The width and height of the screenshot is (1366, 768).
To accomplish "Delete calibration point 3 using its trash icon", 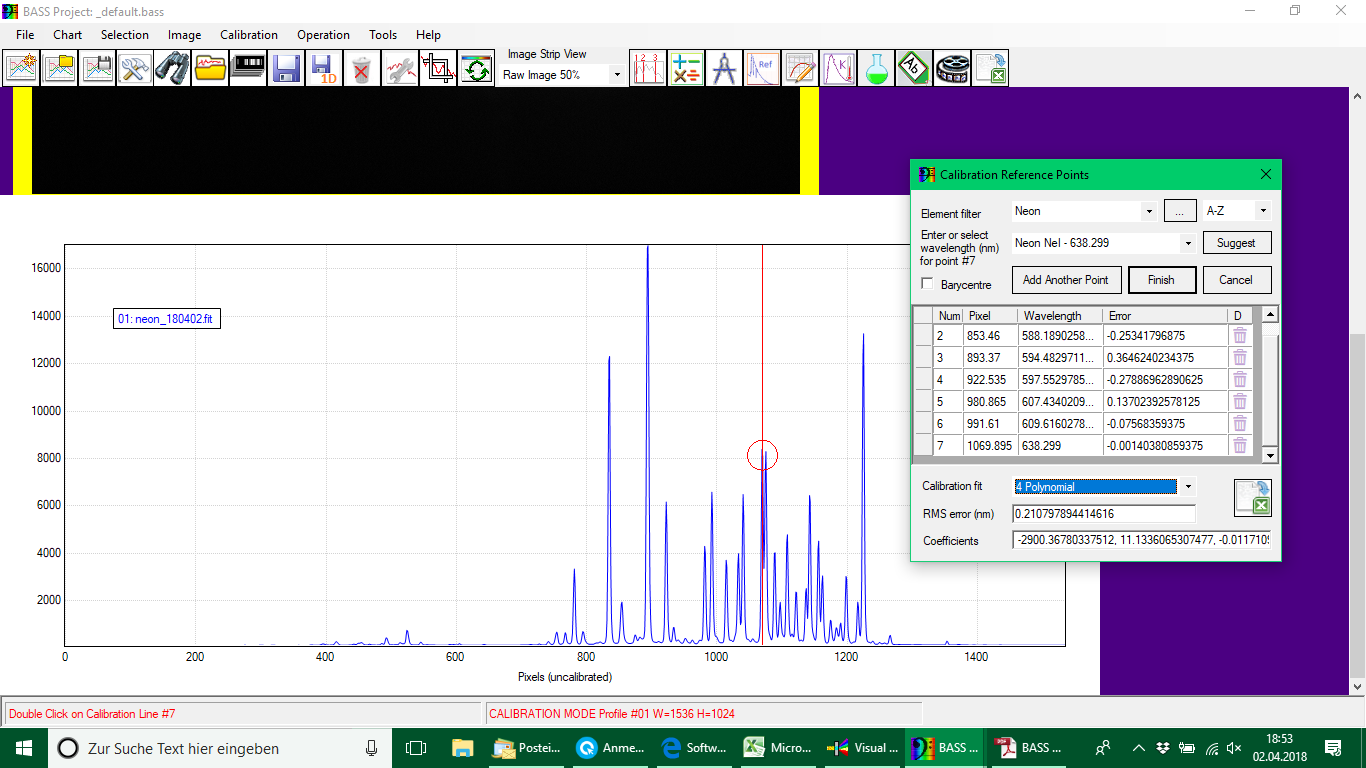I will tap(1240, 358).
